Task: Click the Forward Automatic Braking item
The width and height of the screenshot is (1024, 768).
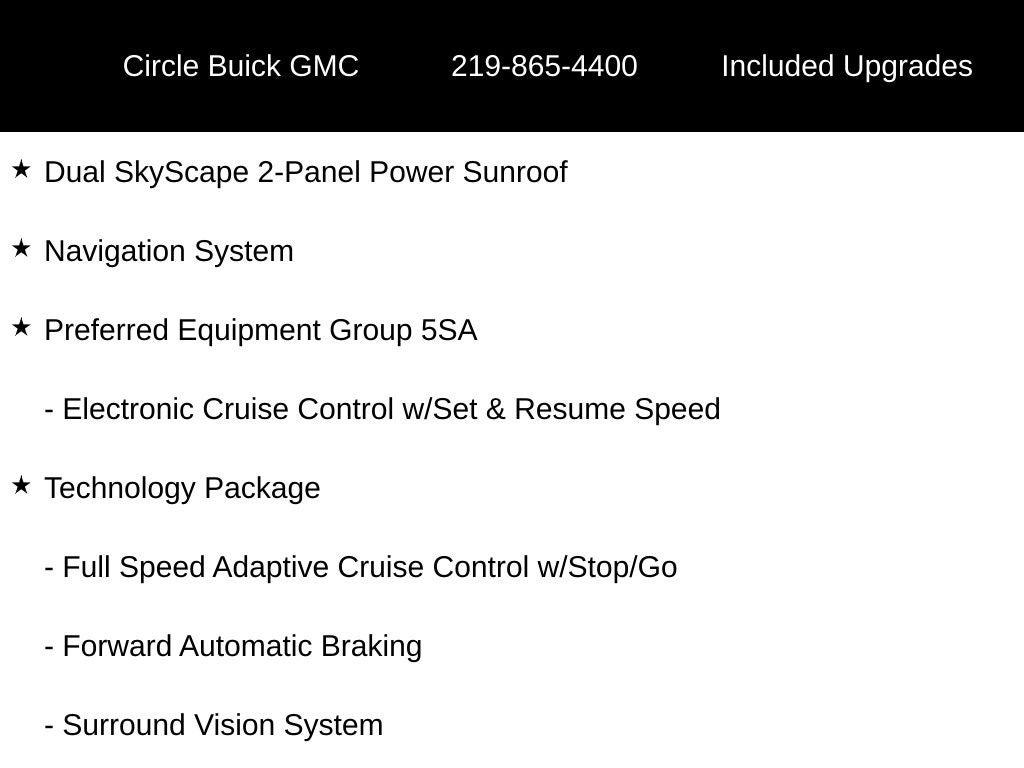Action: point(242,646)
